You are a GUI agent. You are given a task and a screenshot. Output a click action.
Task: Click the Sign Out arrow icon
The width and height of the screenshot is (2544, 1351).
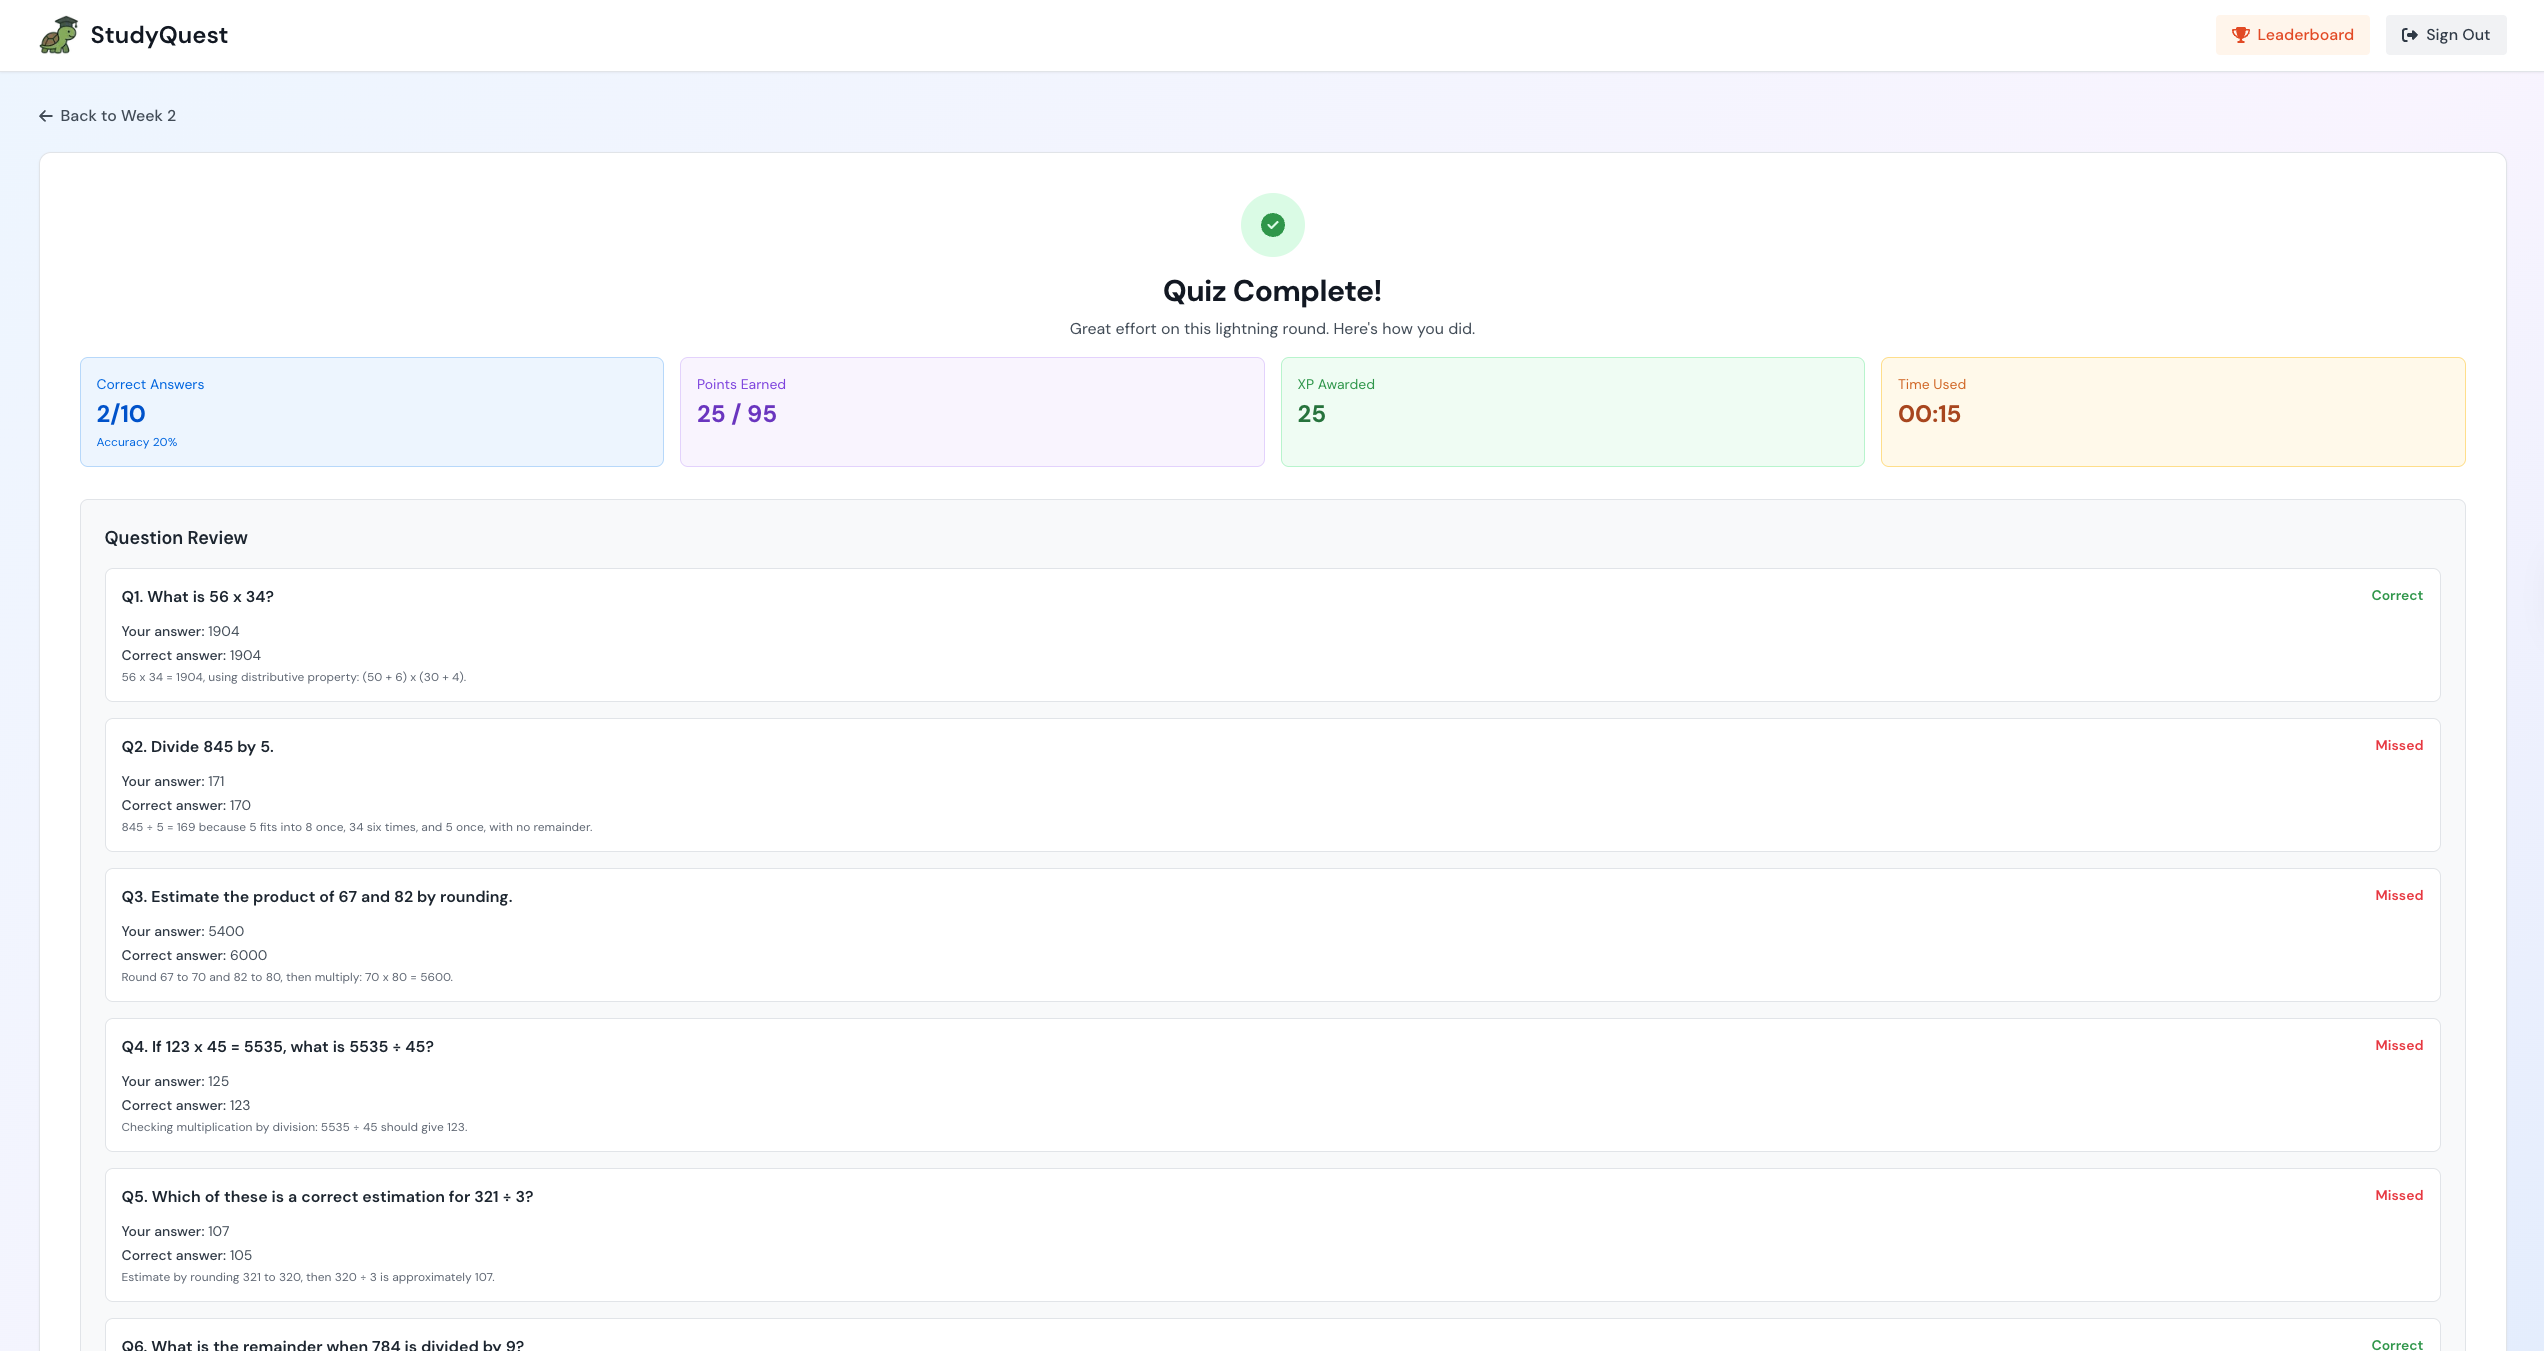pyautogui.click(x=2409, y=35)
